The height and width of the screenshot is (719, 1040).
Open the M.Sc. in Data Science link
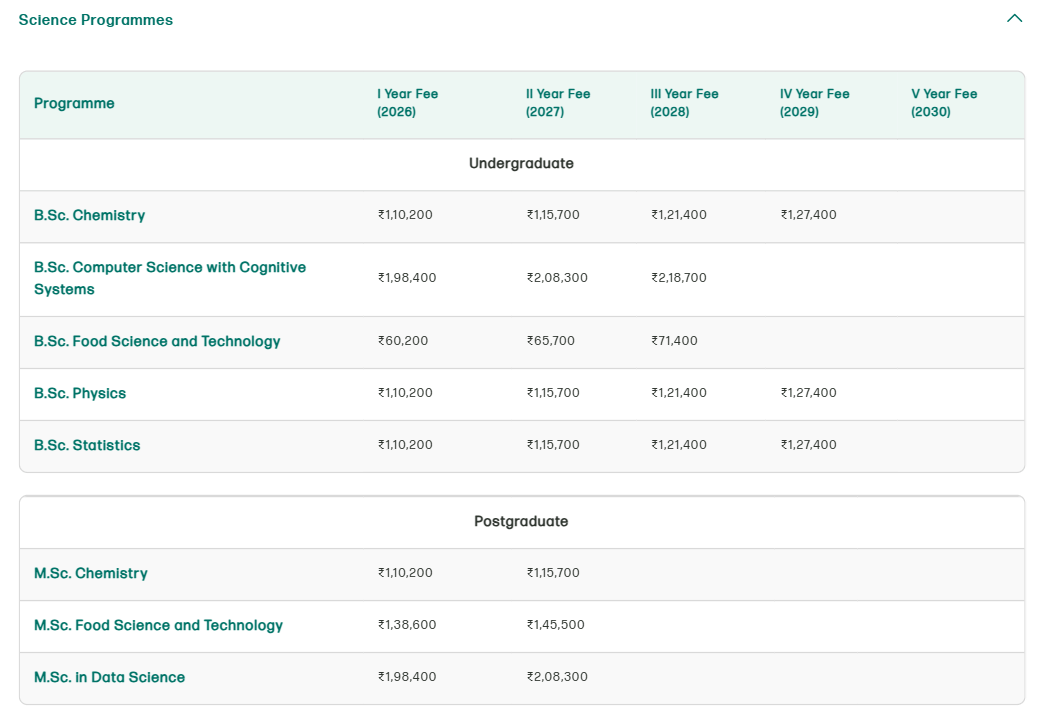[109, 677]
